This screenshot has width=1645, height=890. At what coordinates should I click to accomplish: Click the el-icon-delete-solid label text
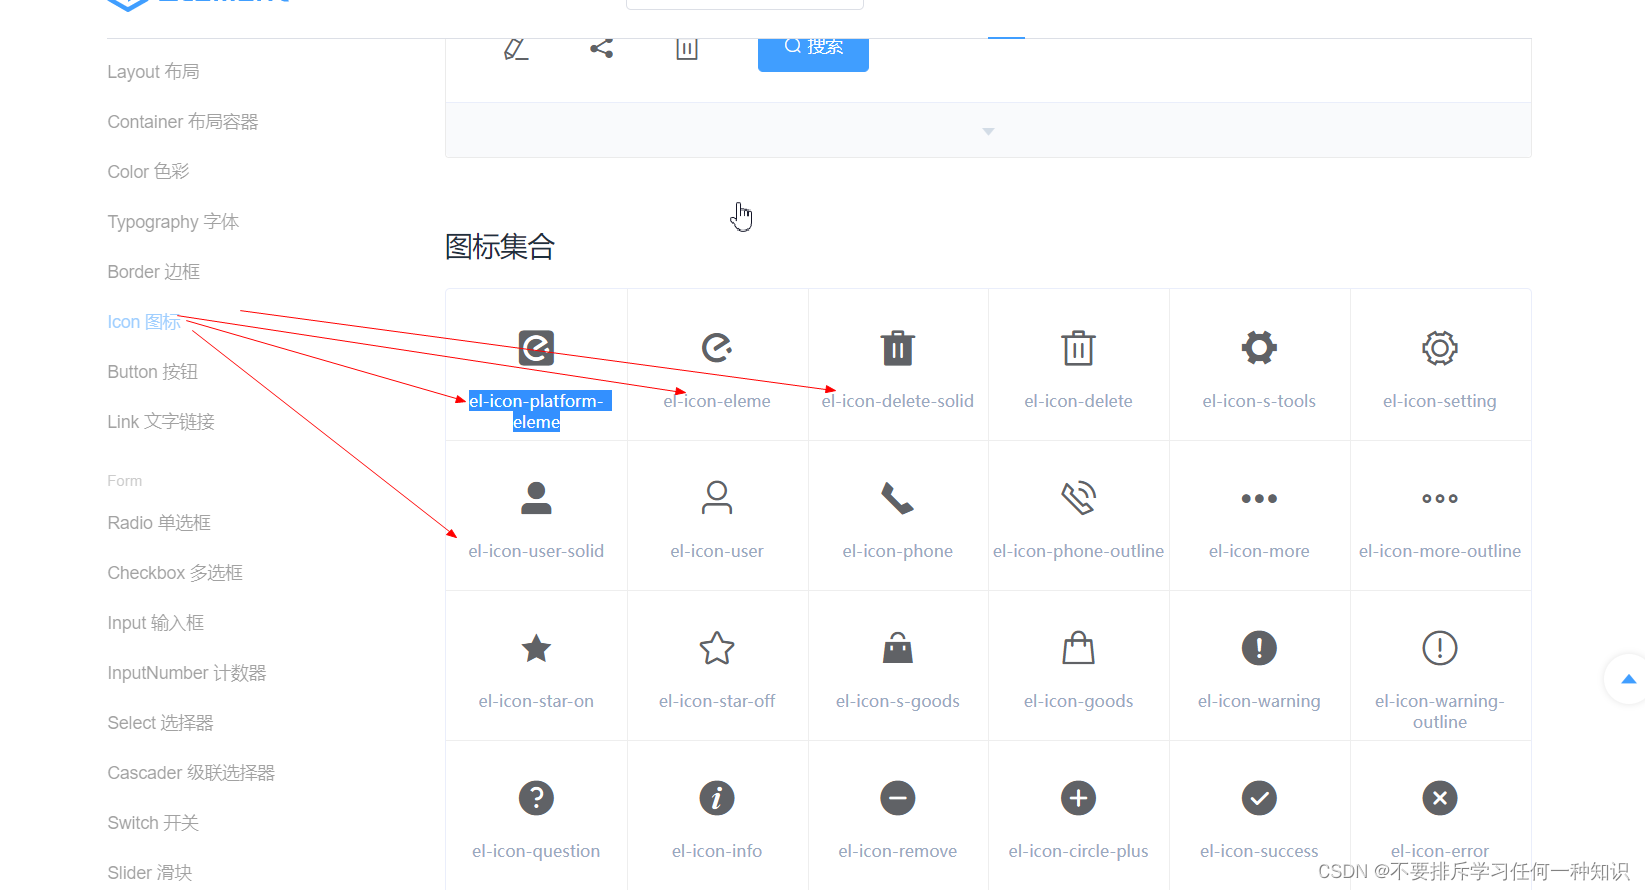click(x=898, y=401)
